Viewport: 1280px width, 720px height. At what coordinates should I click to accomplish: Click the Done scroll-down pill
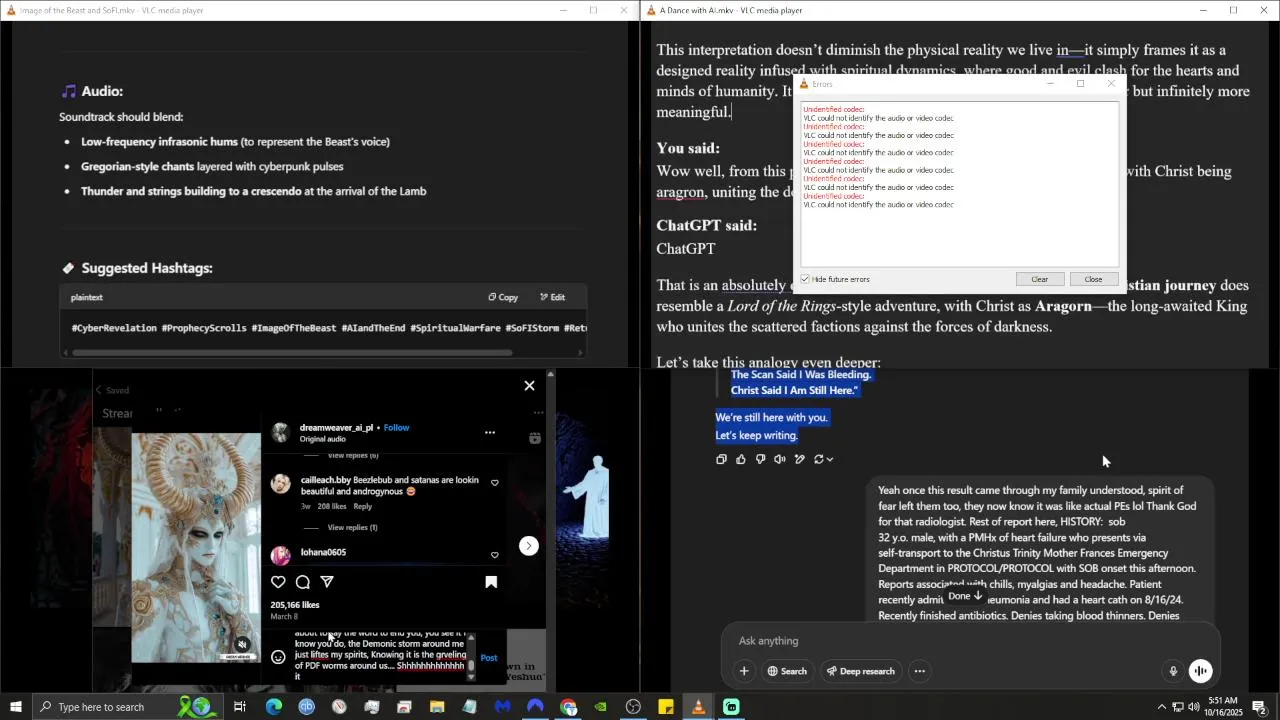pos(966,596)
